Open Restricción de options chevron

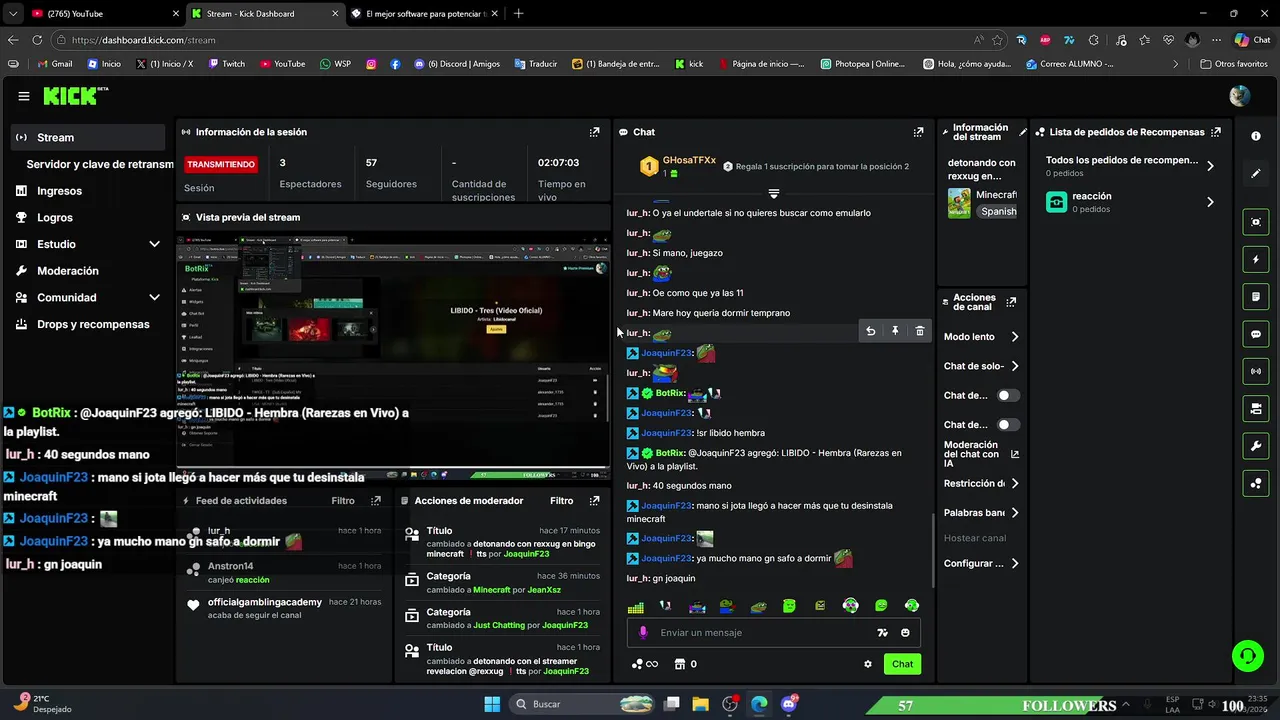coord(1014,484)
